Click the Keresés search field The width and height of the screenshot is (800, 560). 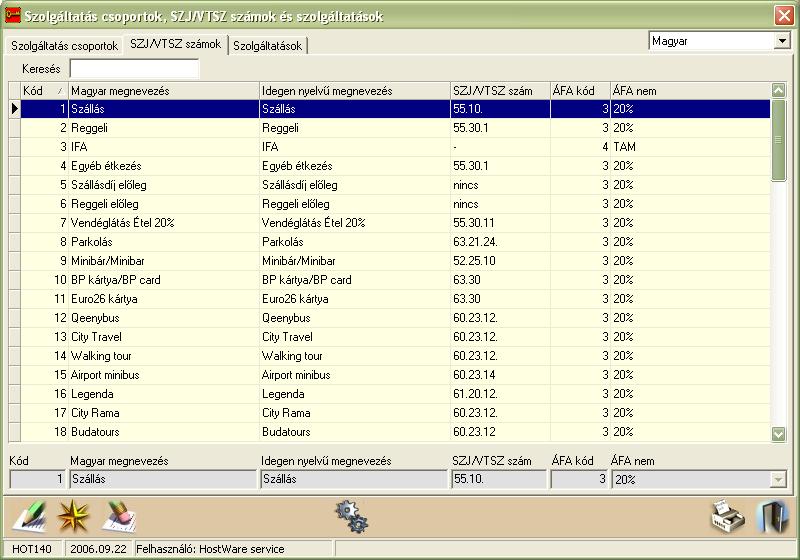coord(134,68)
